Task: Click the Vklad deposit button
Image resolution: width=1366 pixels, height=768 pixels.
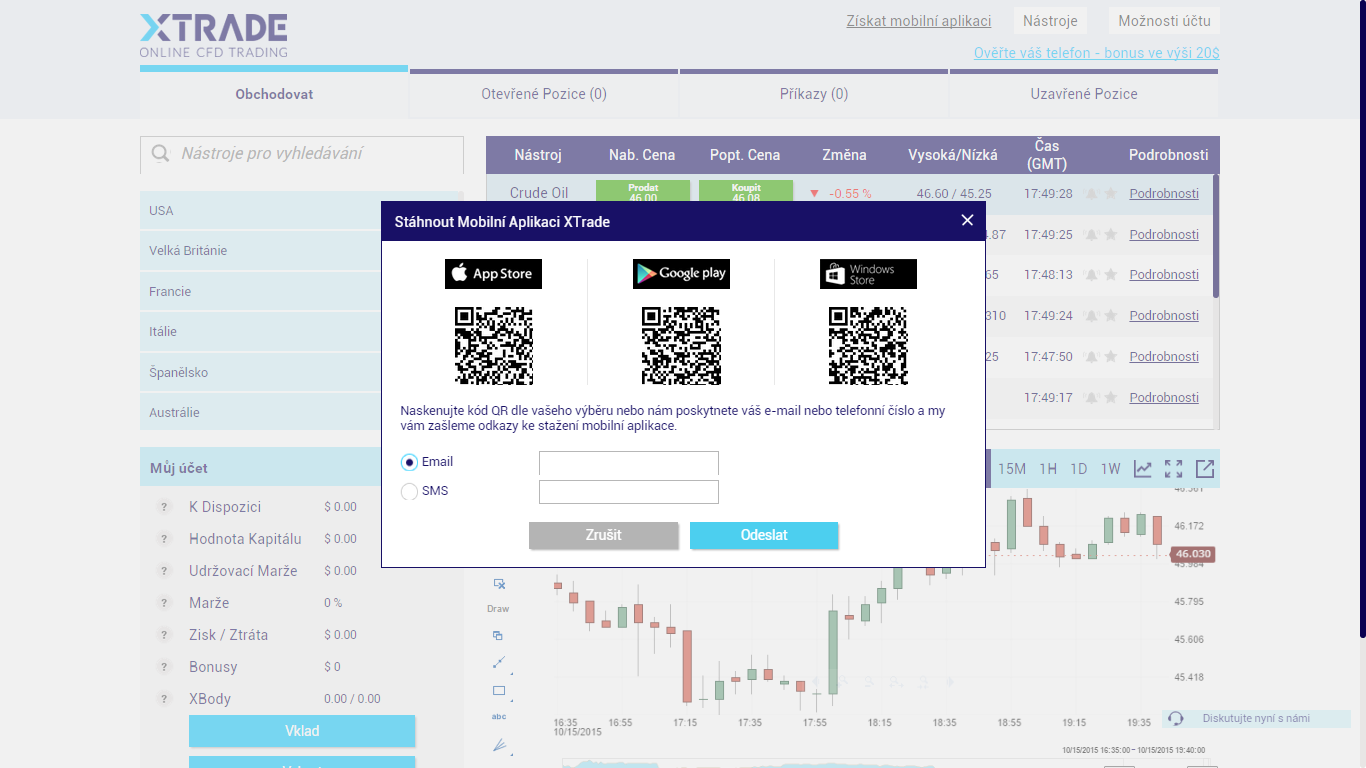Action: click(302, 731)
